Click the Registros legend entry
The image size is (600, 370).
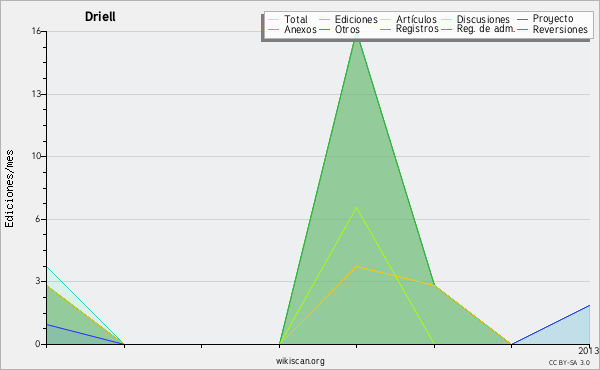[x=417, y=29]
